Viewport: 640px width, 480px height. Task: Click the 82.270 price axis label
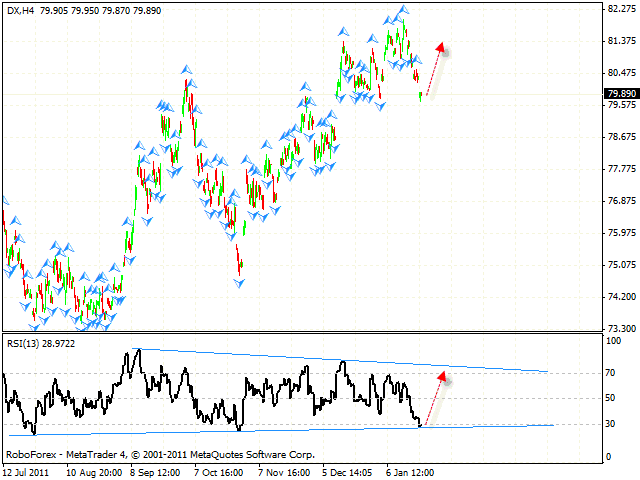622,9
